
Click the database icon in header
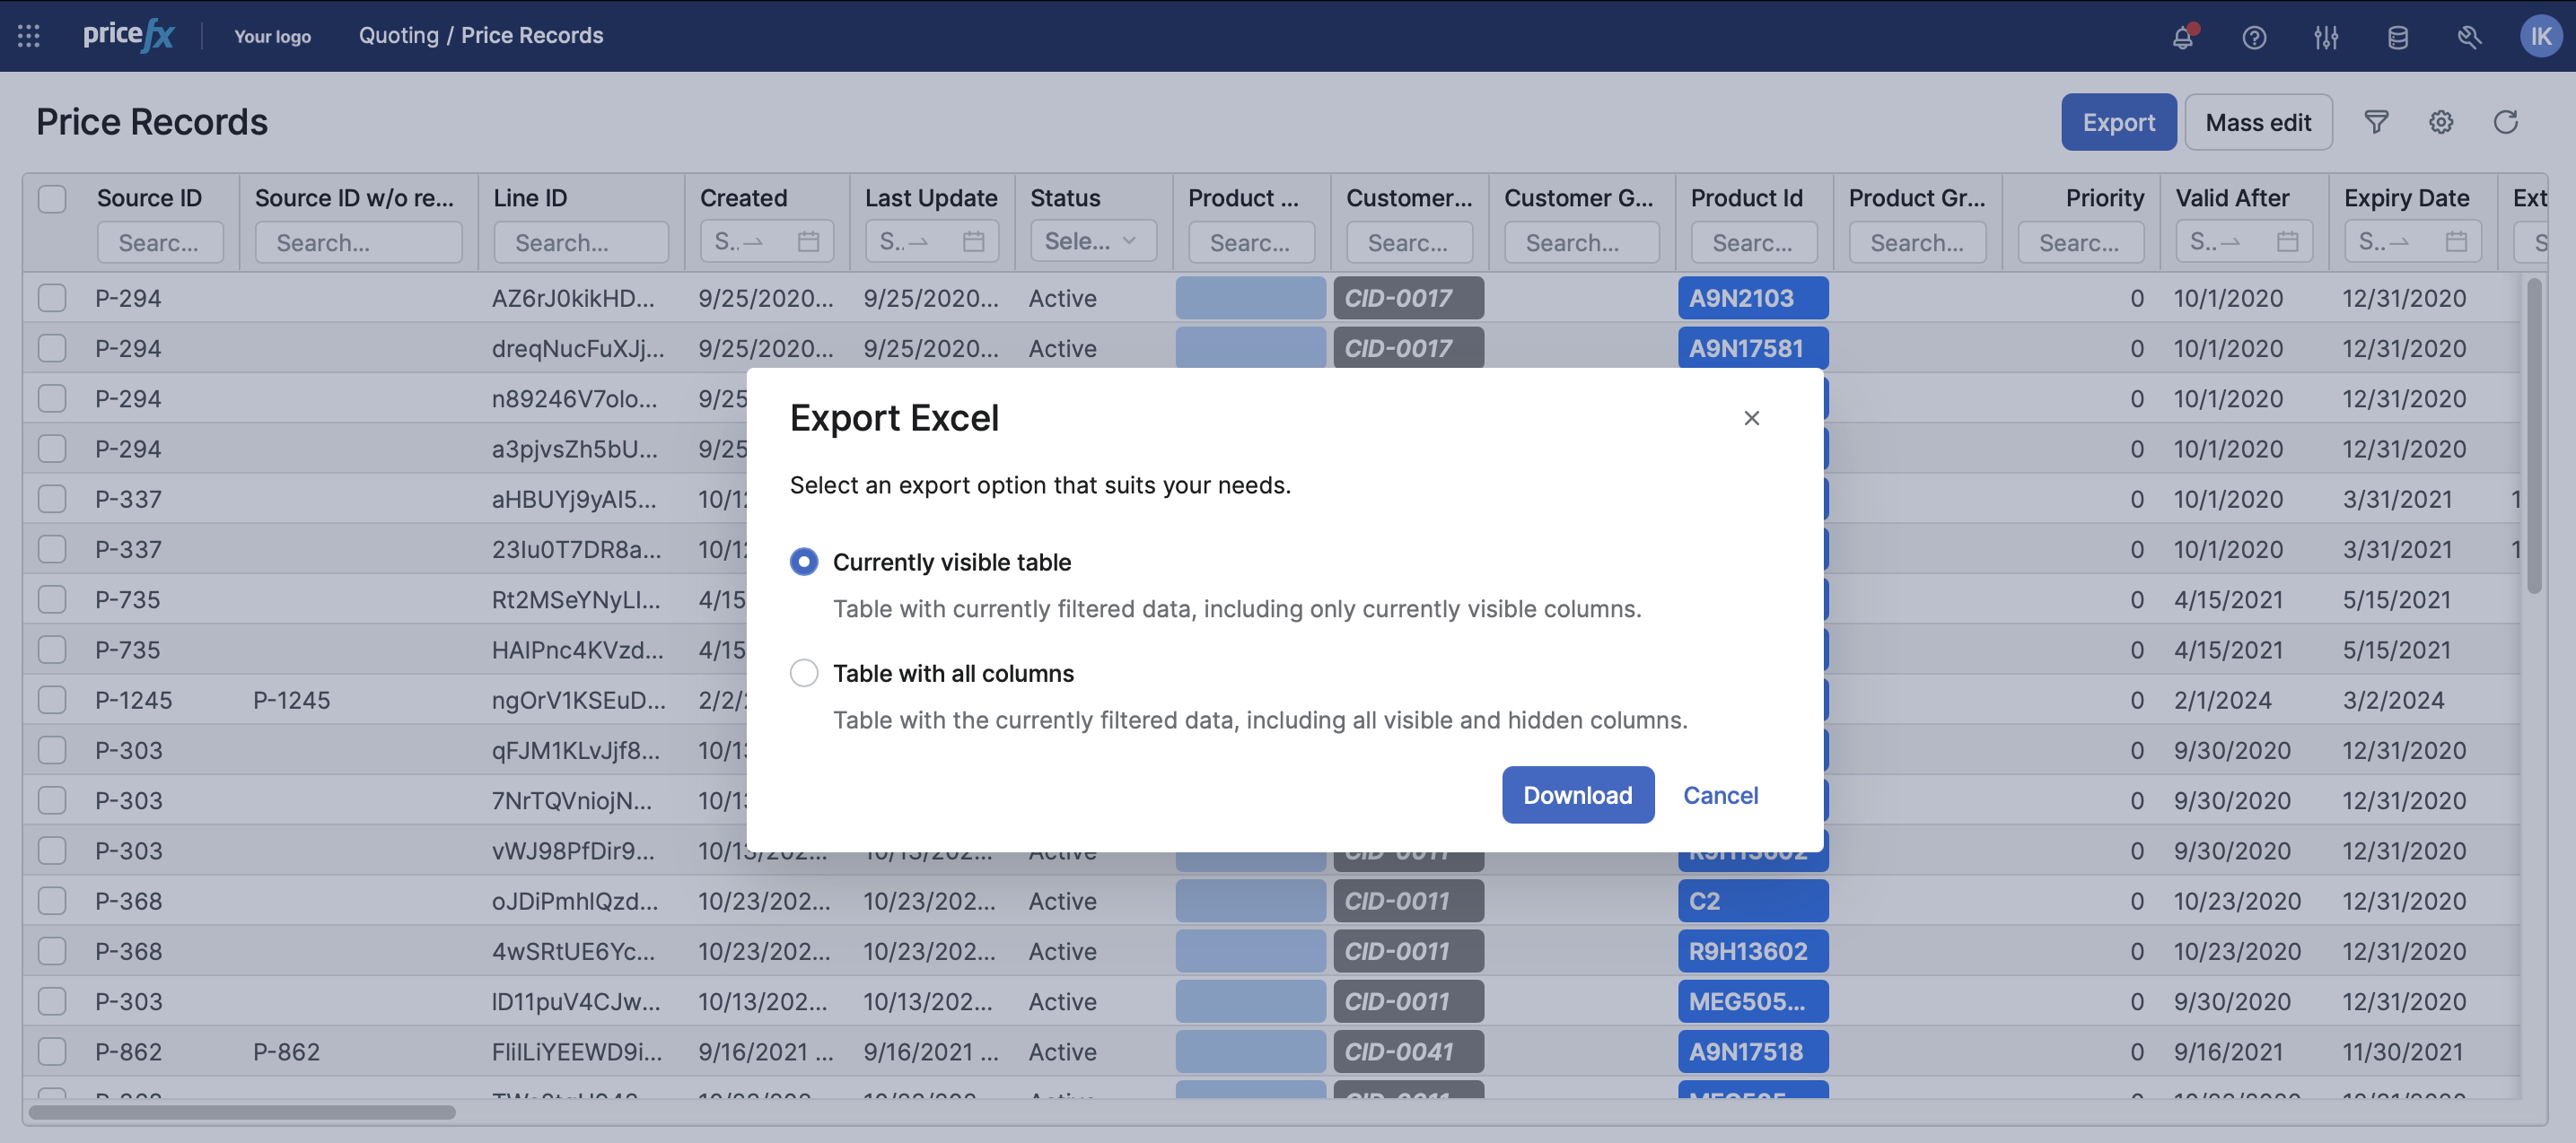click(2398, 37)
